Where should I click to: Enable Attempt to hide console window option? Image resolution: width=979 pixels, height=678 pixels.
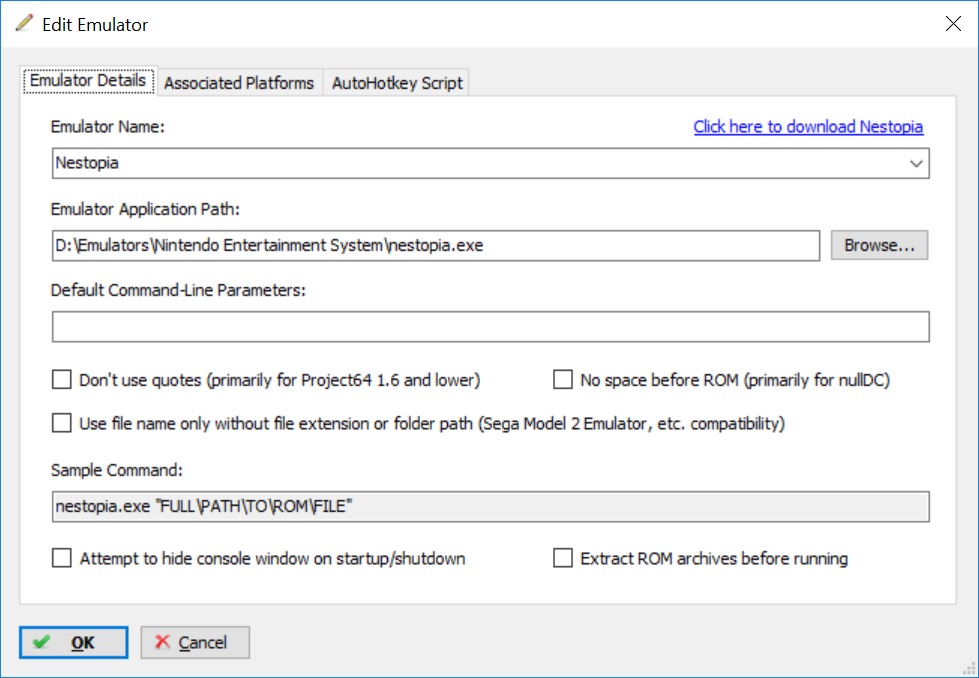coord(62,558)
